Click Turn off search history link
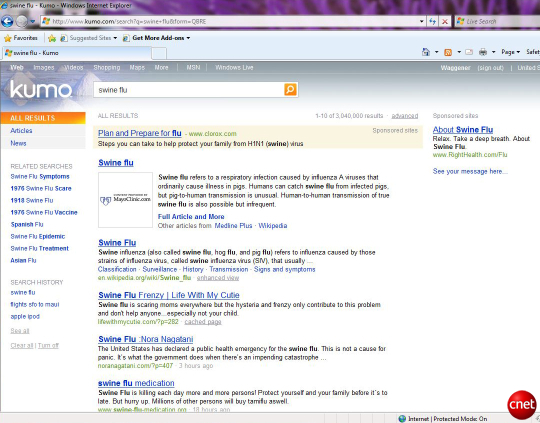This screenshot has width=540, height=423. pos(48,345)
